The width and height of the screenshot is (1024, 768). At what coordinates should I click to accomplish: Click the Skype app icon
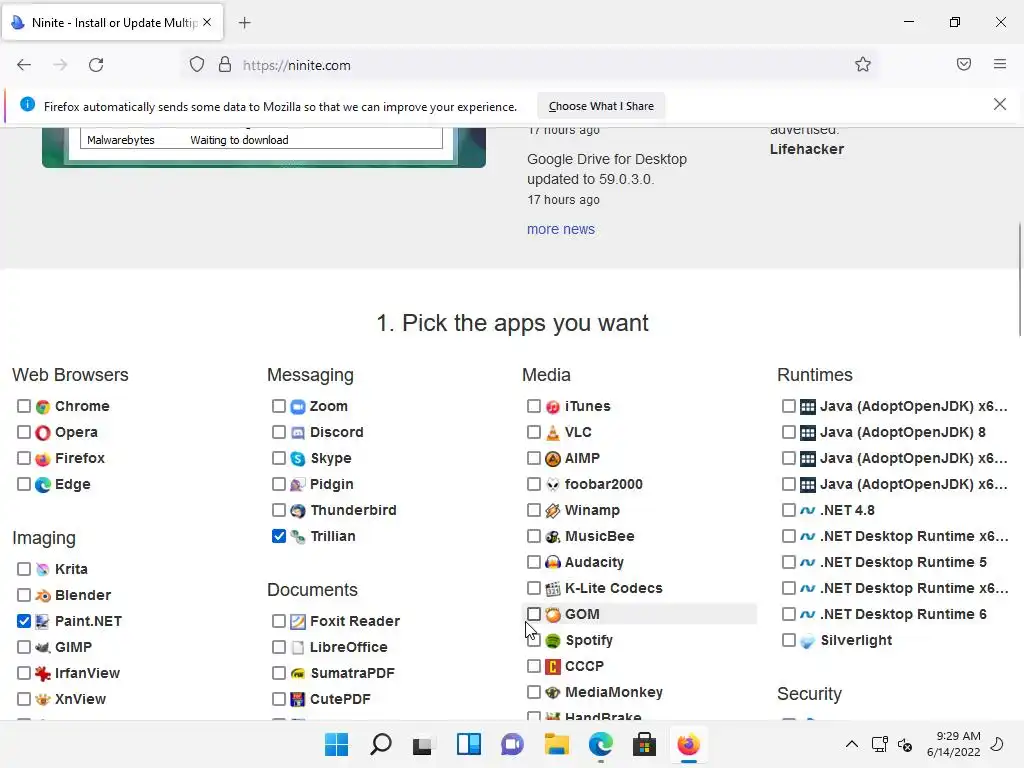pos(298,458)
